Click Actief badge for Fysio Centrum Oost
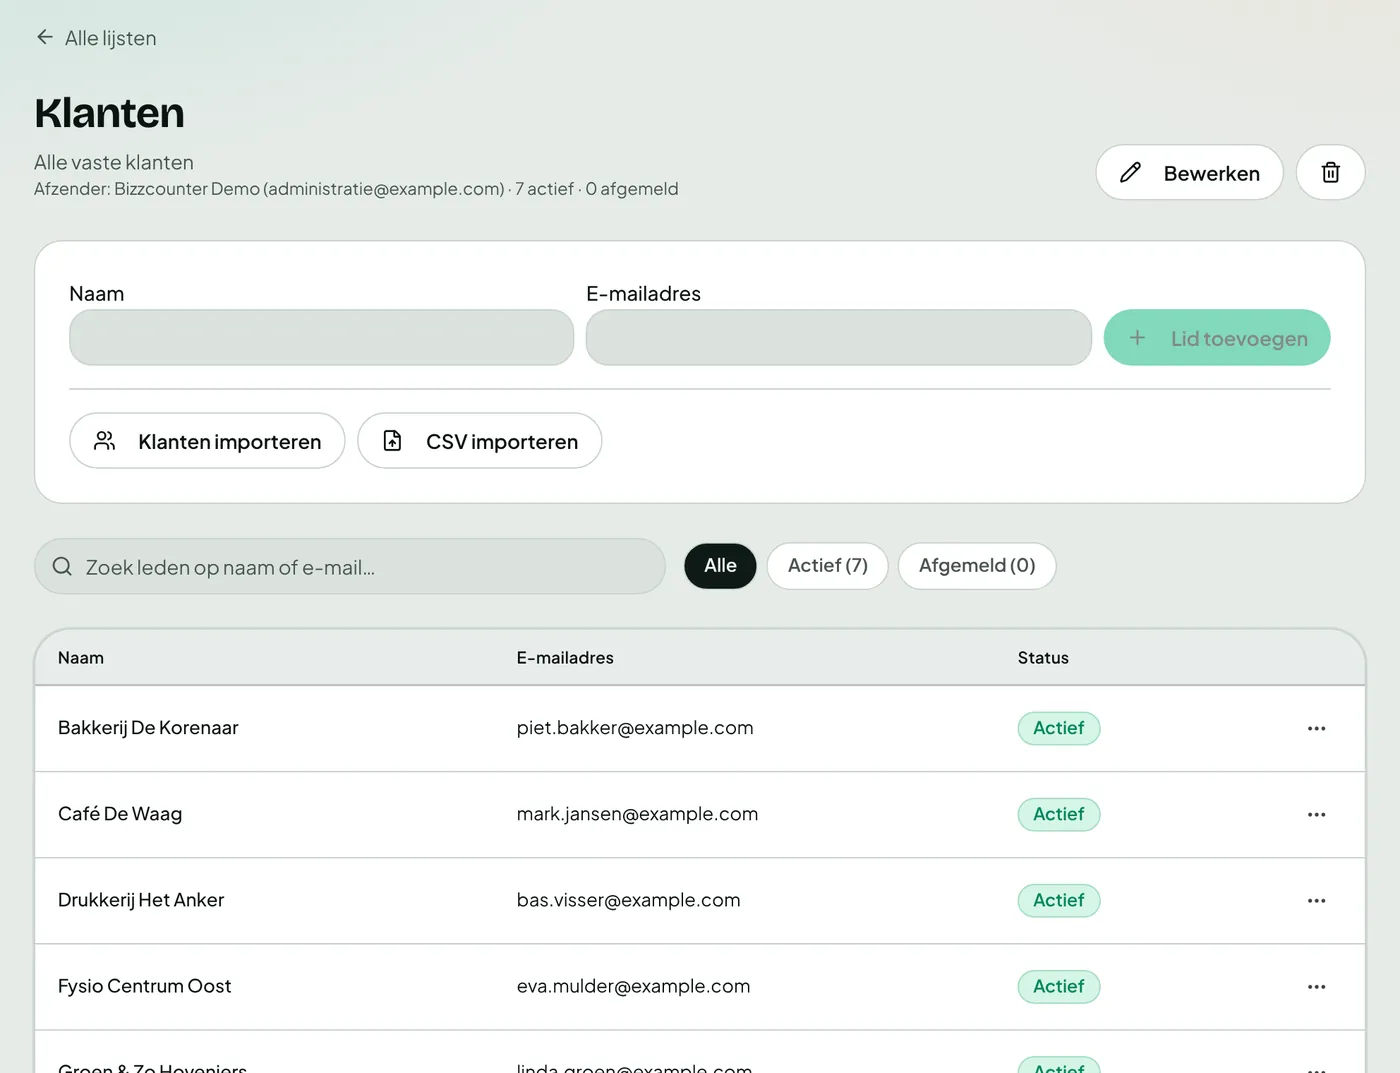The height and width of the screenshot is (1073, 1400). (x=1059, y=986)
